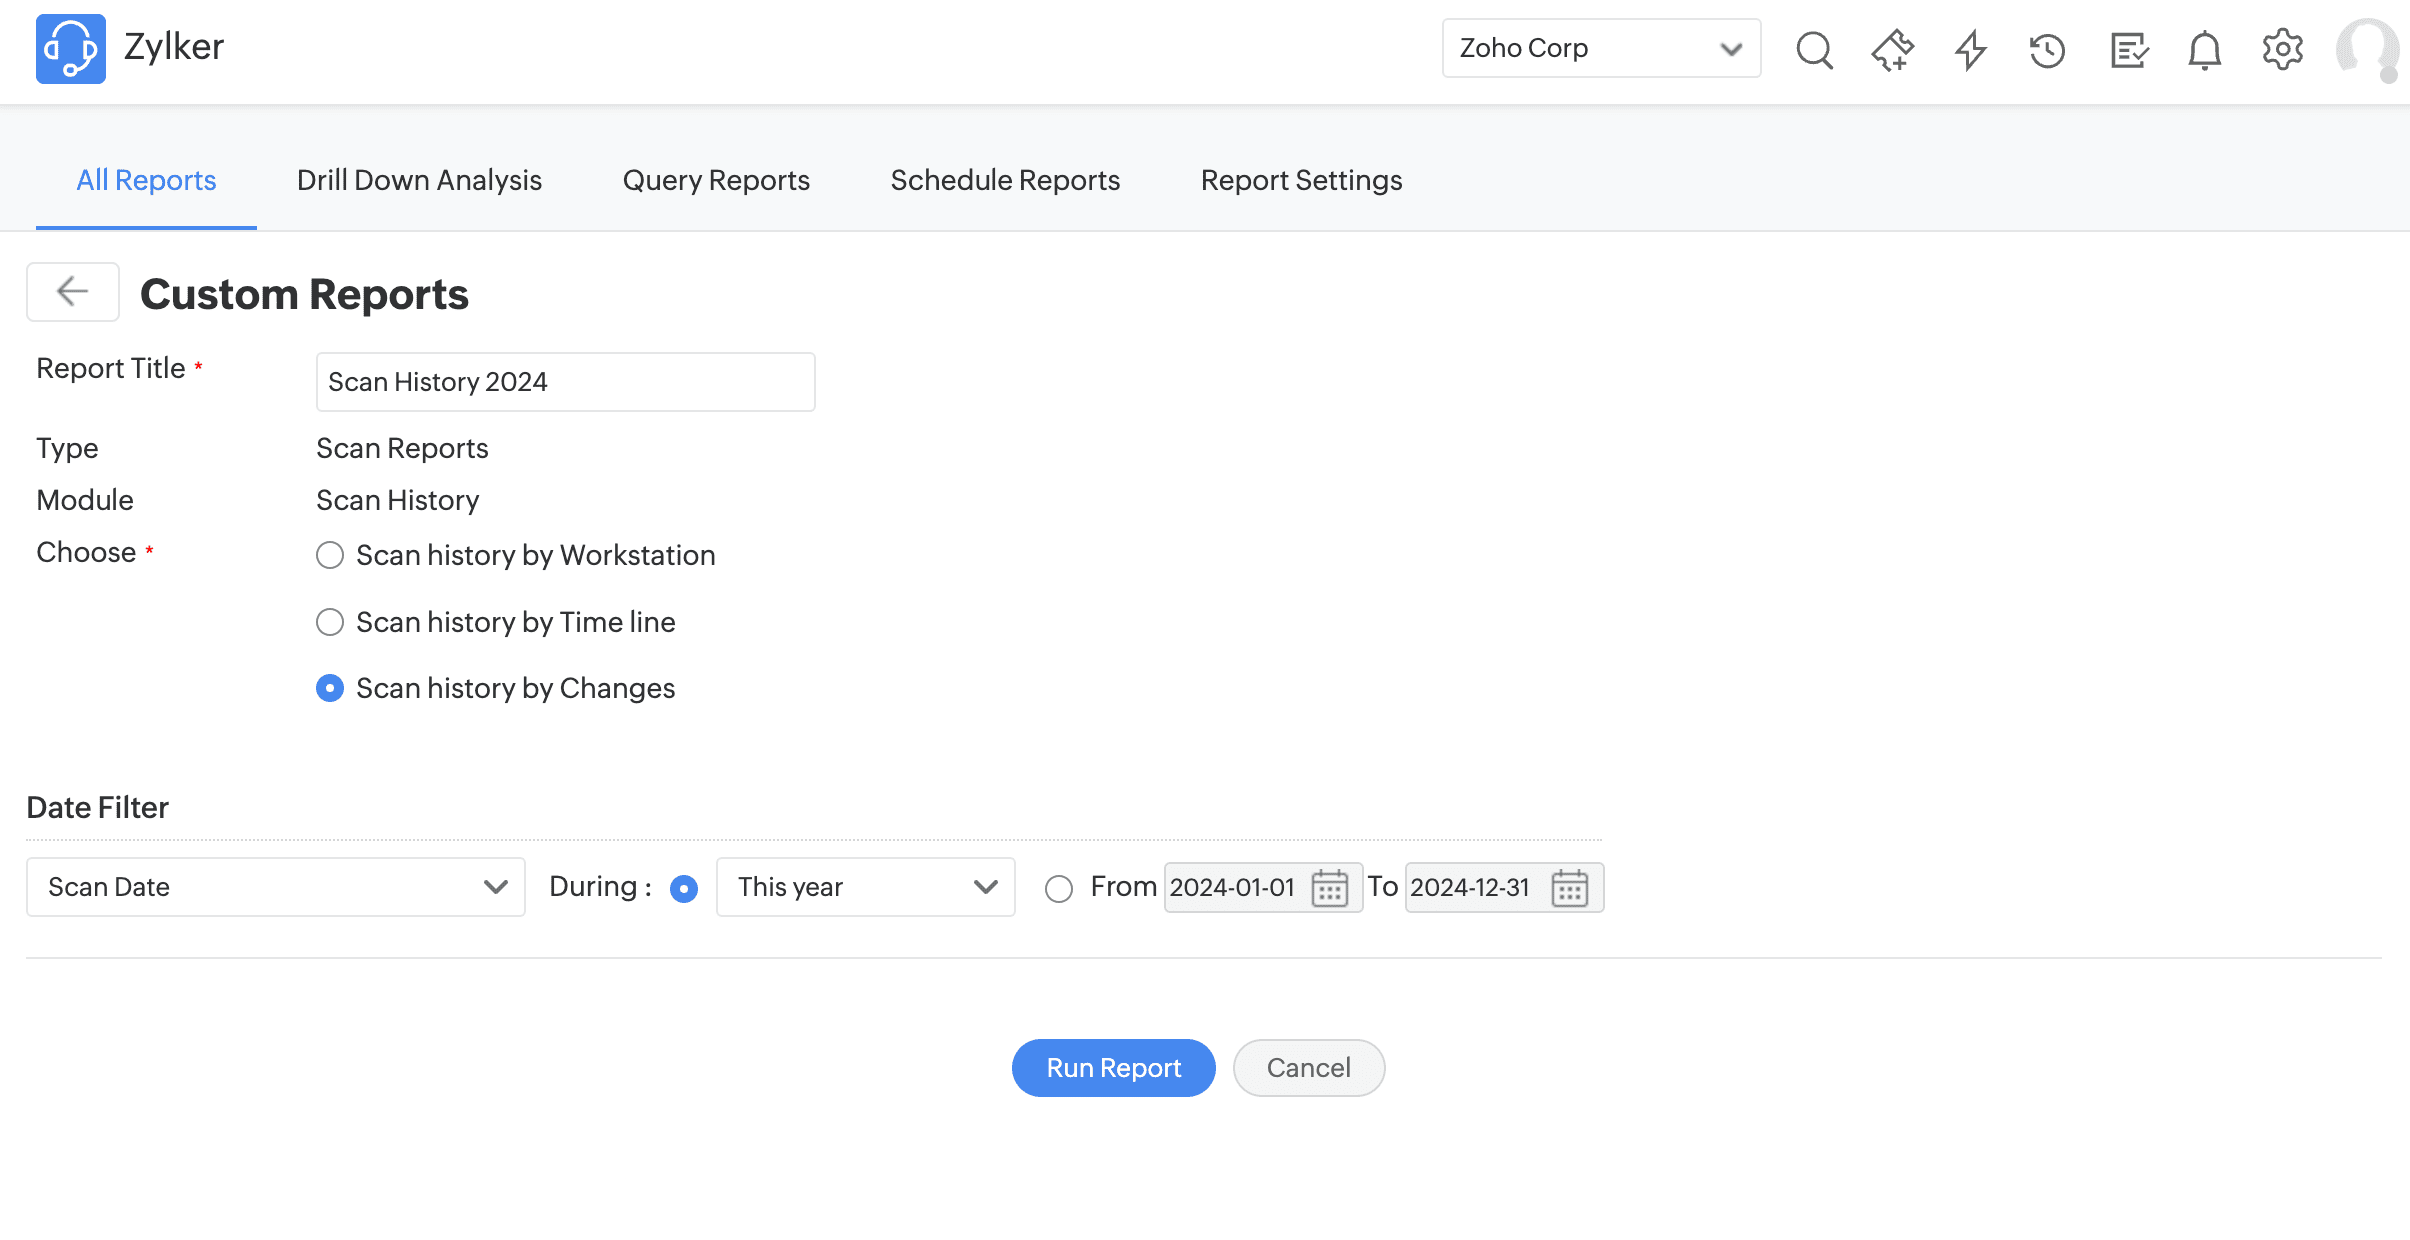This screenshot has width=2410, height=1240.
Task: Expand the This year dropdown
Action: pos(866,887)
